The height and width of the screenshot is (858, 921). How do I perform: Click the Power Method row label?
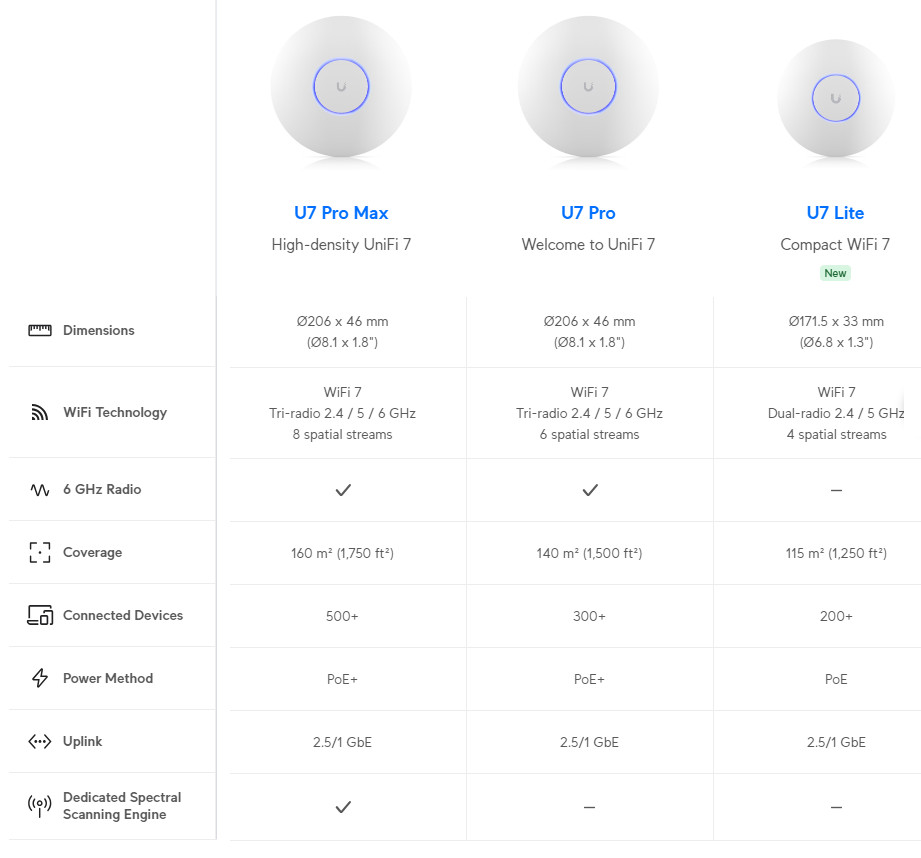pyautogui.click(x=108, y=678)
